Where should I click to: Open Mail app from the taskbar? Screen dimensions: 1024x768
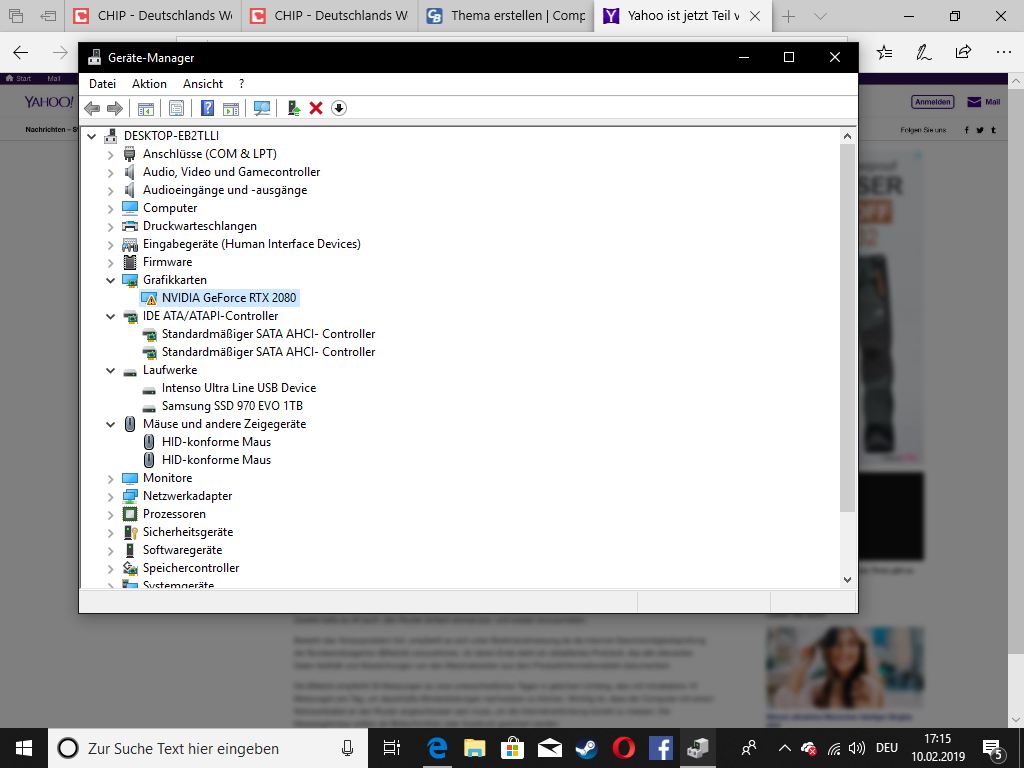pyautogui.click(x=549, y=748)
